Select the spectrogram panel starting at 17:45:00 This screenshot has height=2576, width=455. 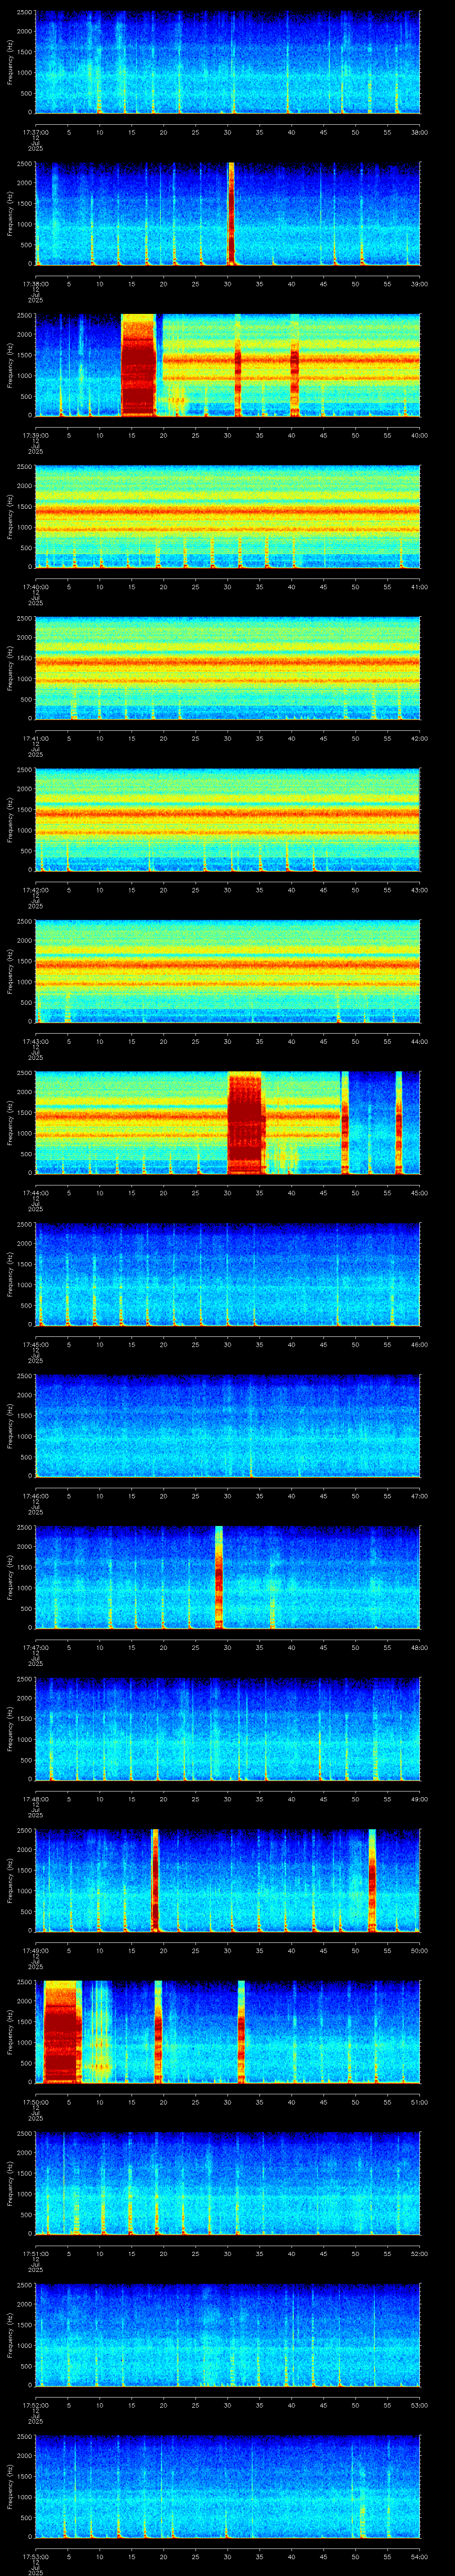[x=227, y=1275]
